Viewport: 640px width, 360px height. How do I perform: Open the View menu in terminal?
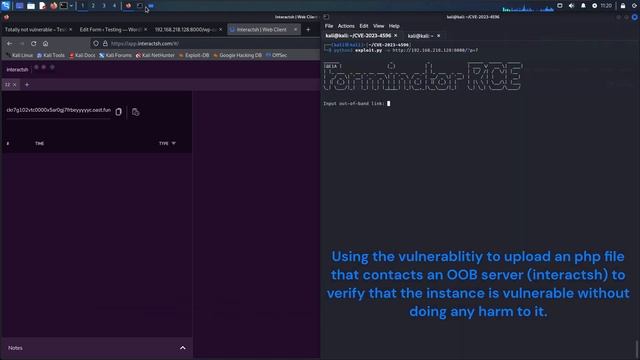(378, 26)
